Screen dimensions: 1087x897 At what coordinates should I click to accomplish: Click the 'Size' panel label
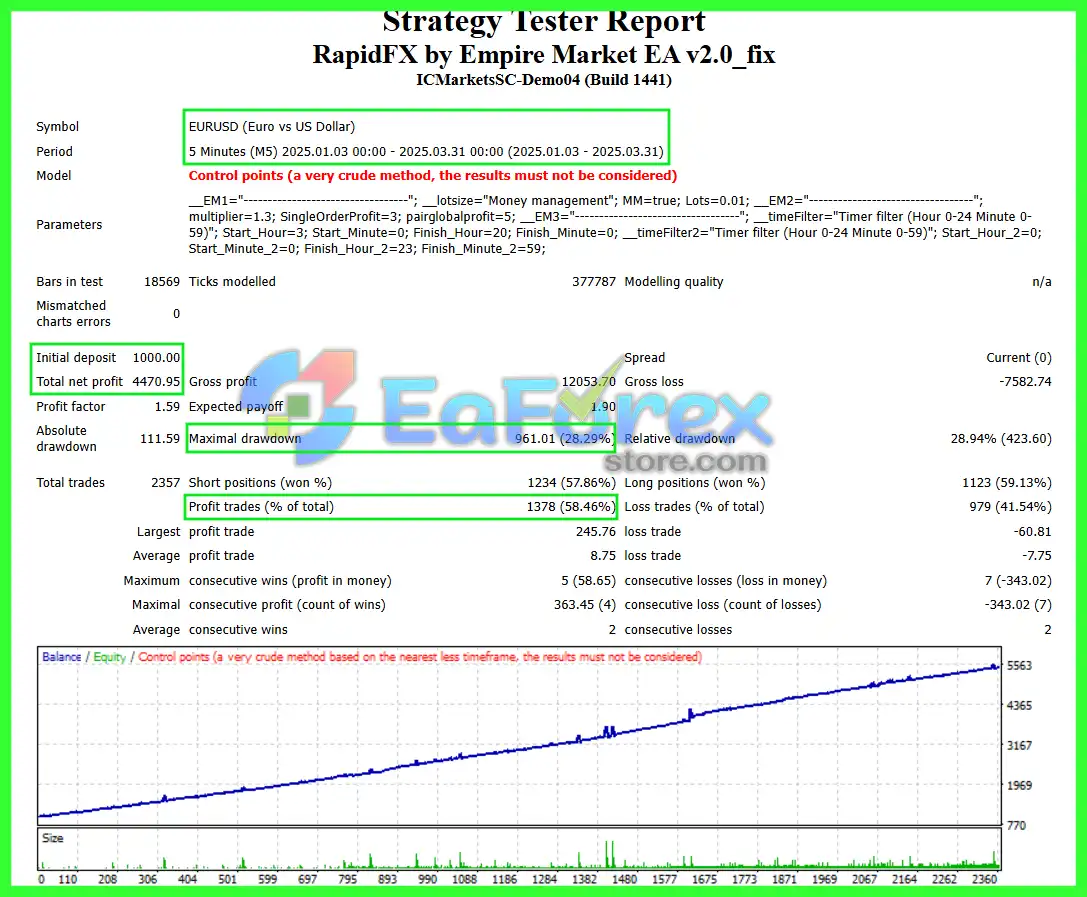(x=53, y=839)
